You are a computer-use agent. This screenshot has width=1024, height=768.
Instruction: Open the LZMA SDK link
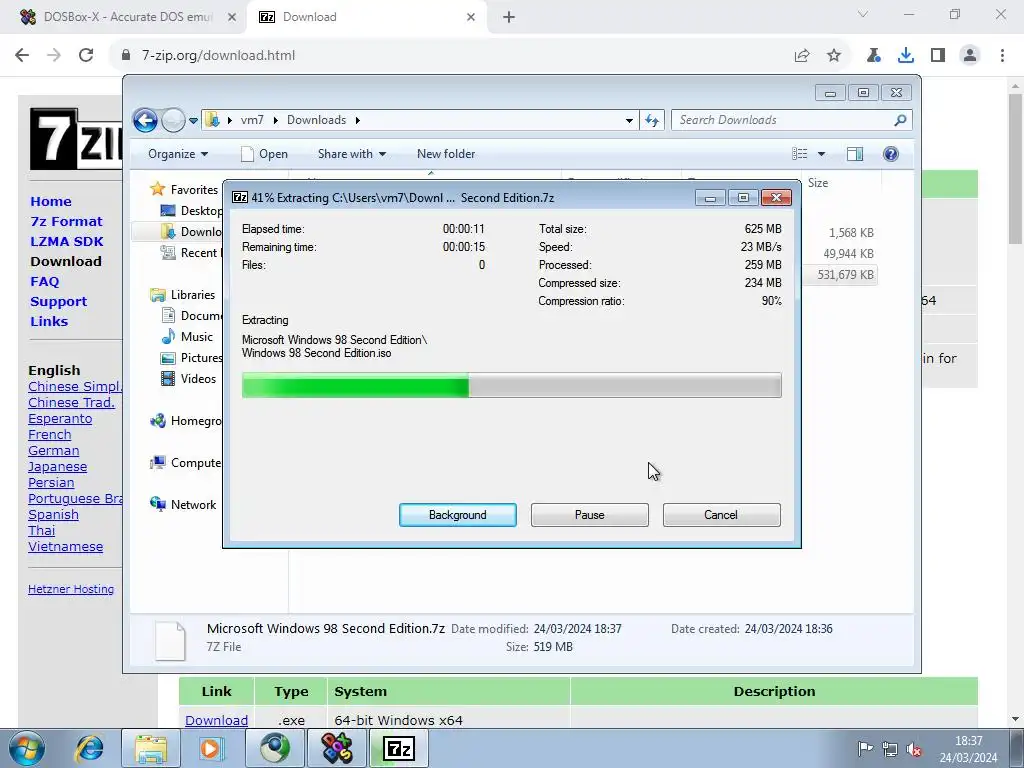pyautogui.click(x=67, y=242)
